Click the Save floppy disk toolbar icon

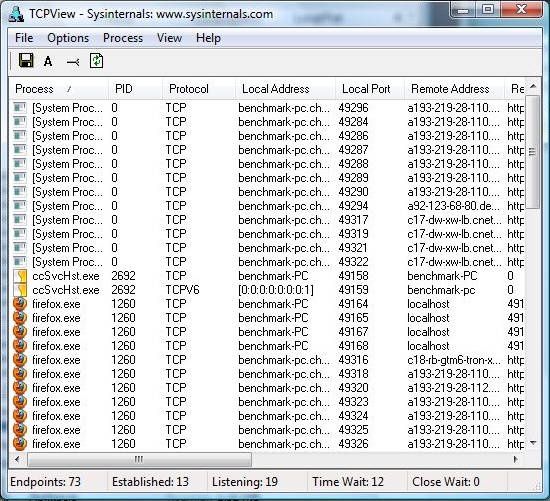pyautogui.click(x=26, y=61)
